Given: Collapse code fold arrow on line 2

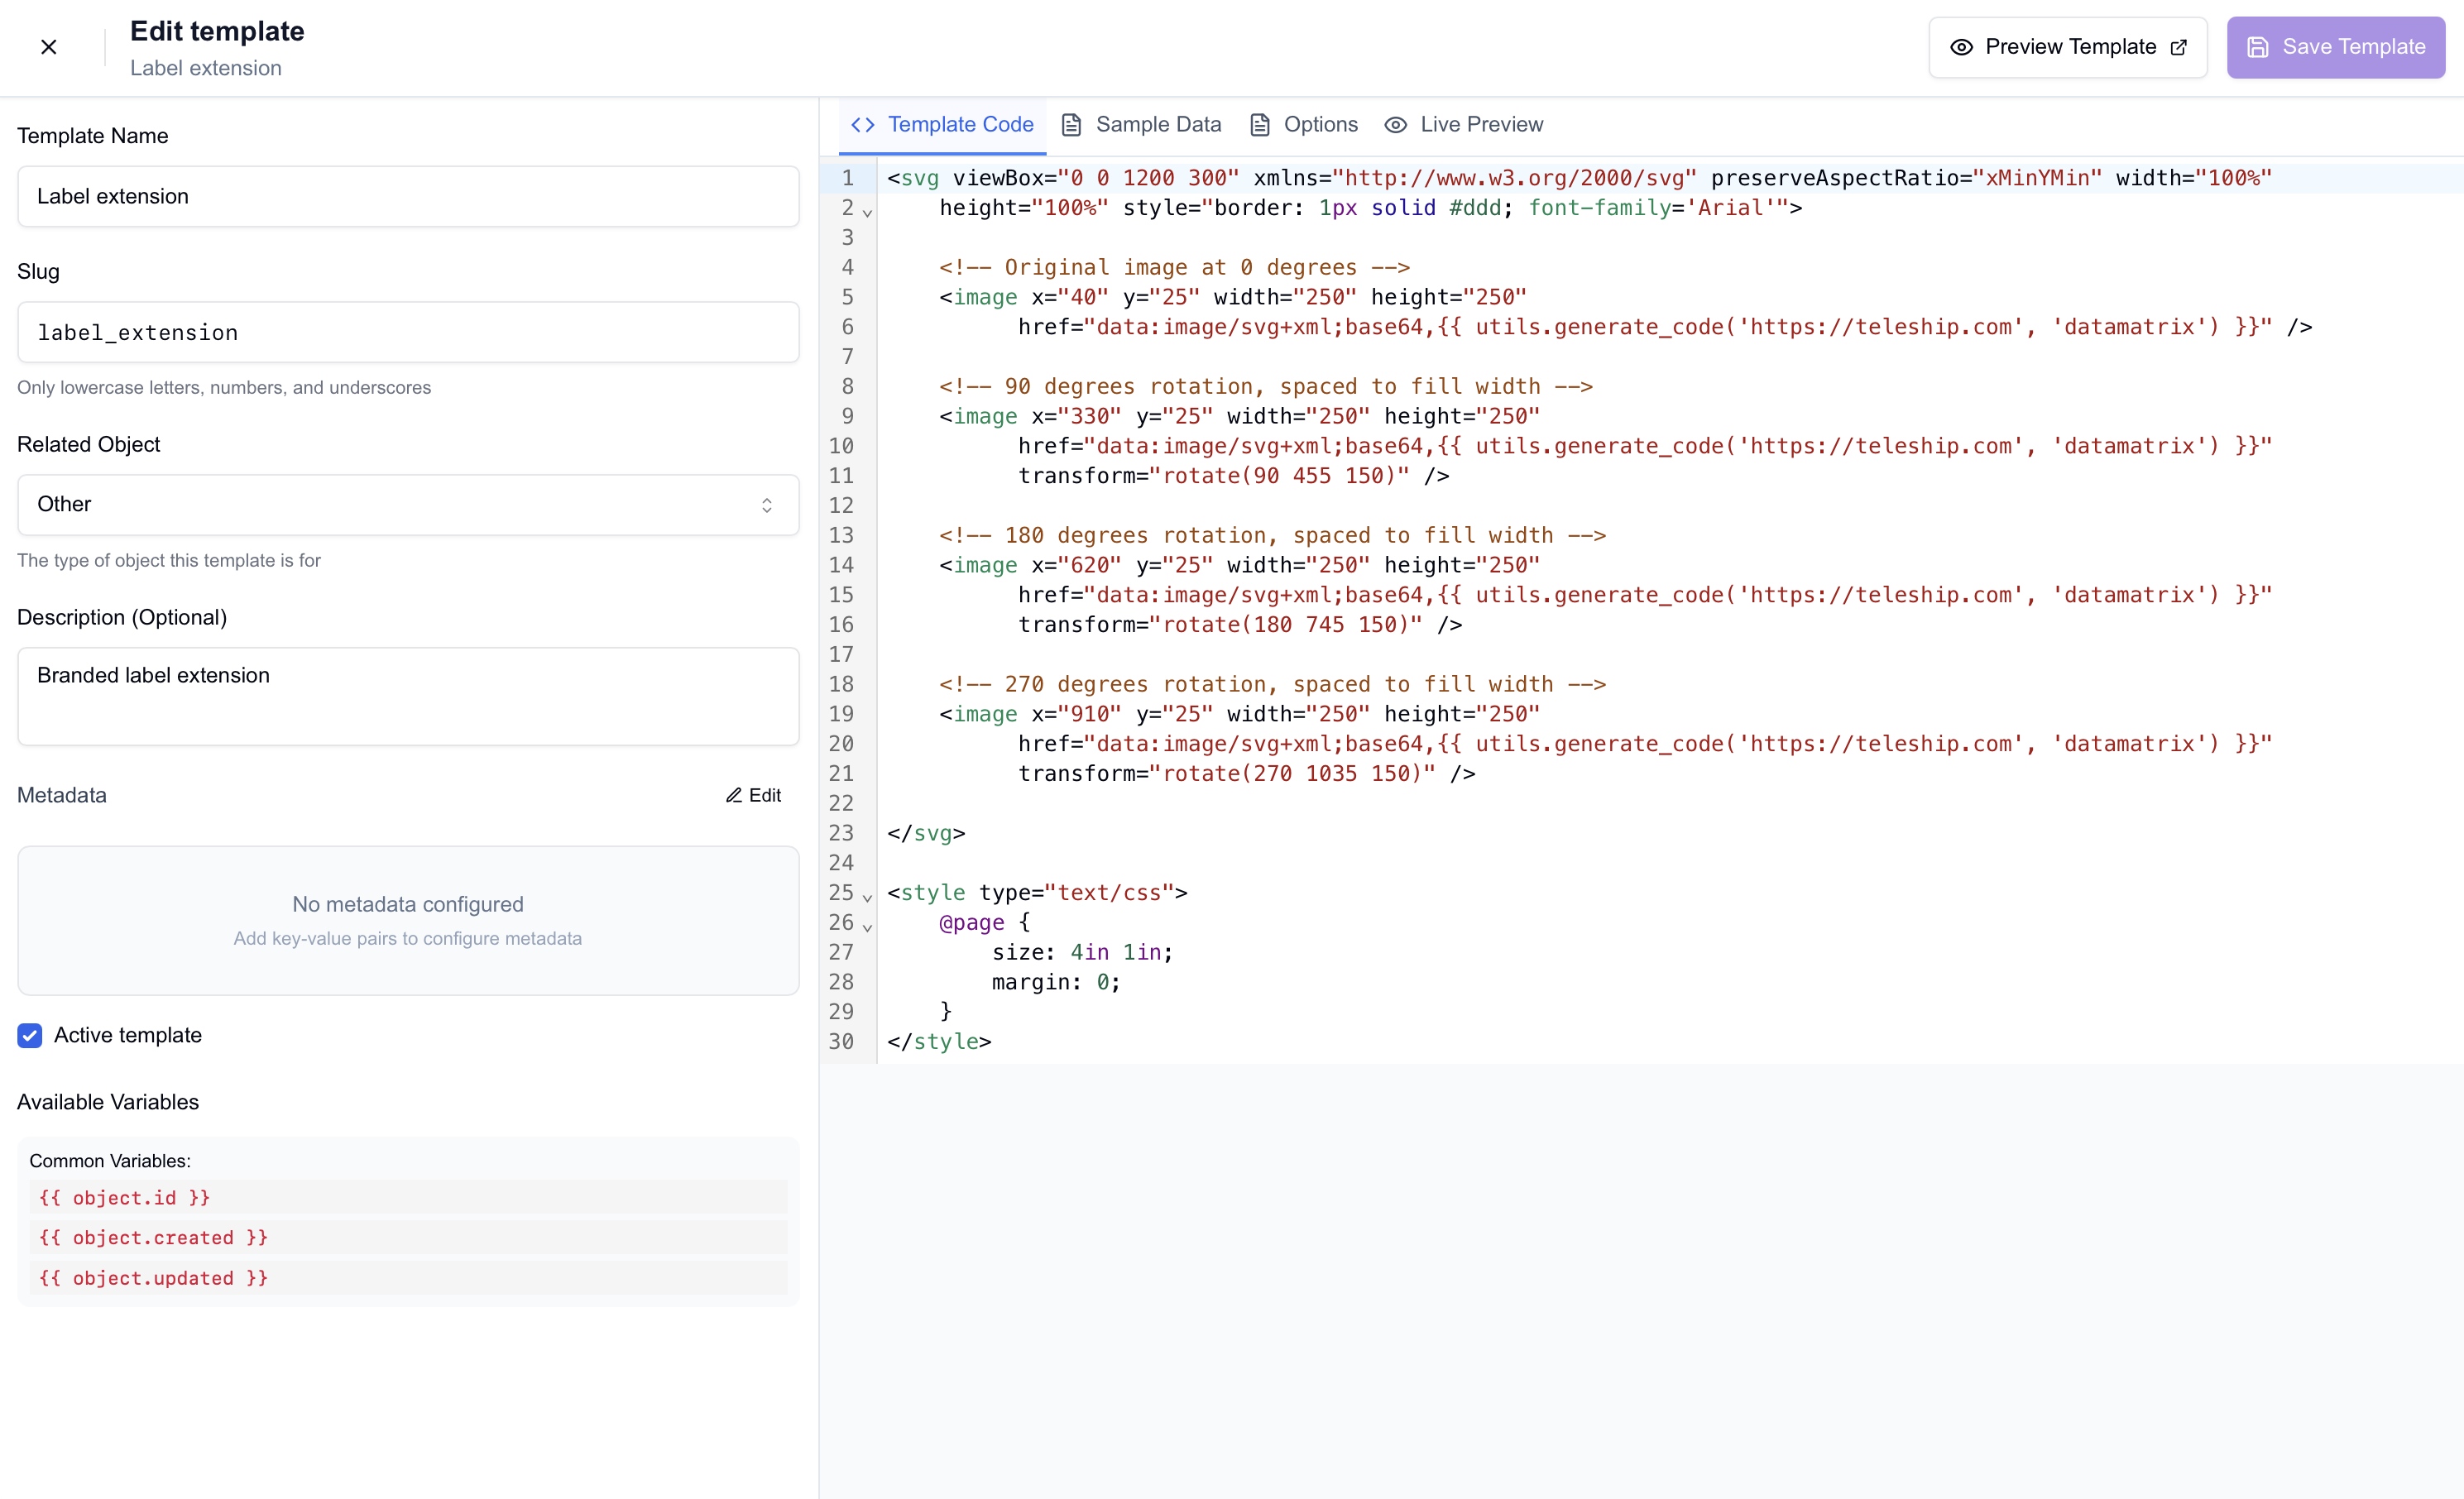Looking at the screenshot, I should (867, 212).
